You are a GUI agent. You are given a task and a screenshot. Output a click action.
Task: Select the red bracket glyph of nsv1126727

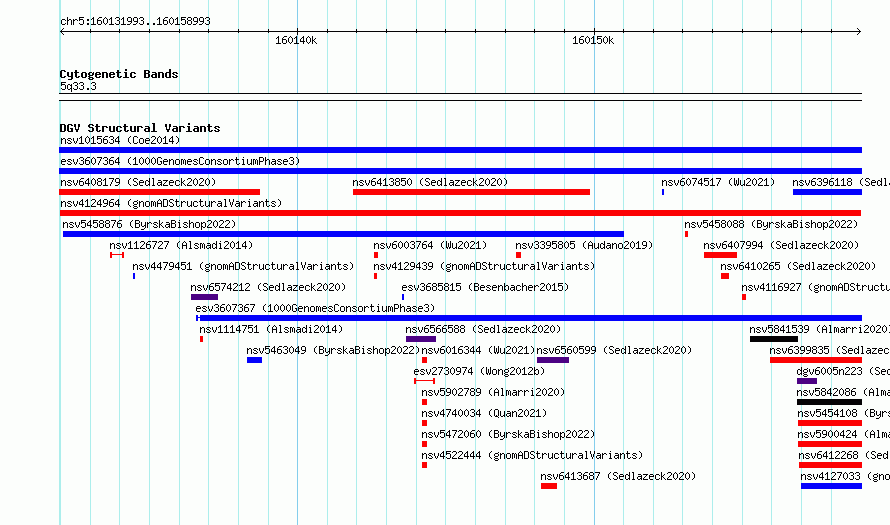point(117,255)
